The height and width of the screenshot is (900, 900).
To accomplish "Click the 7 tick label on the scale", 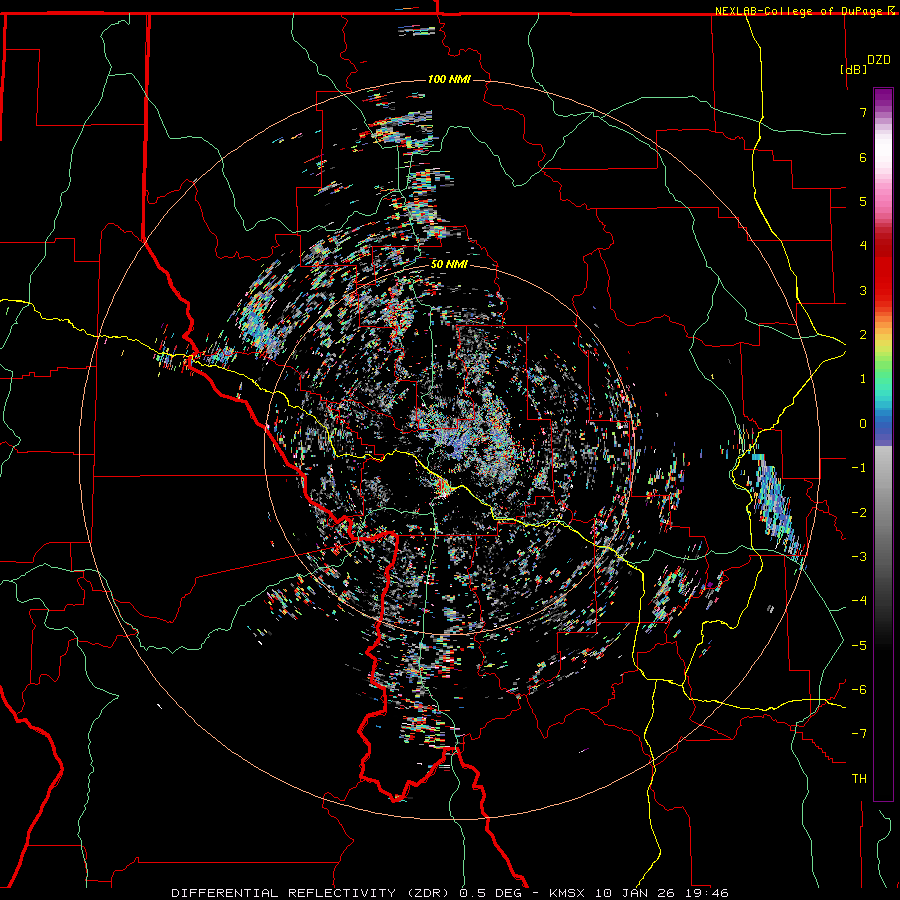I will tap(862, 113).
